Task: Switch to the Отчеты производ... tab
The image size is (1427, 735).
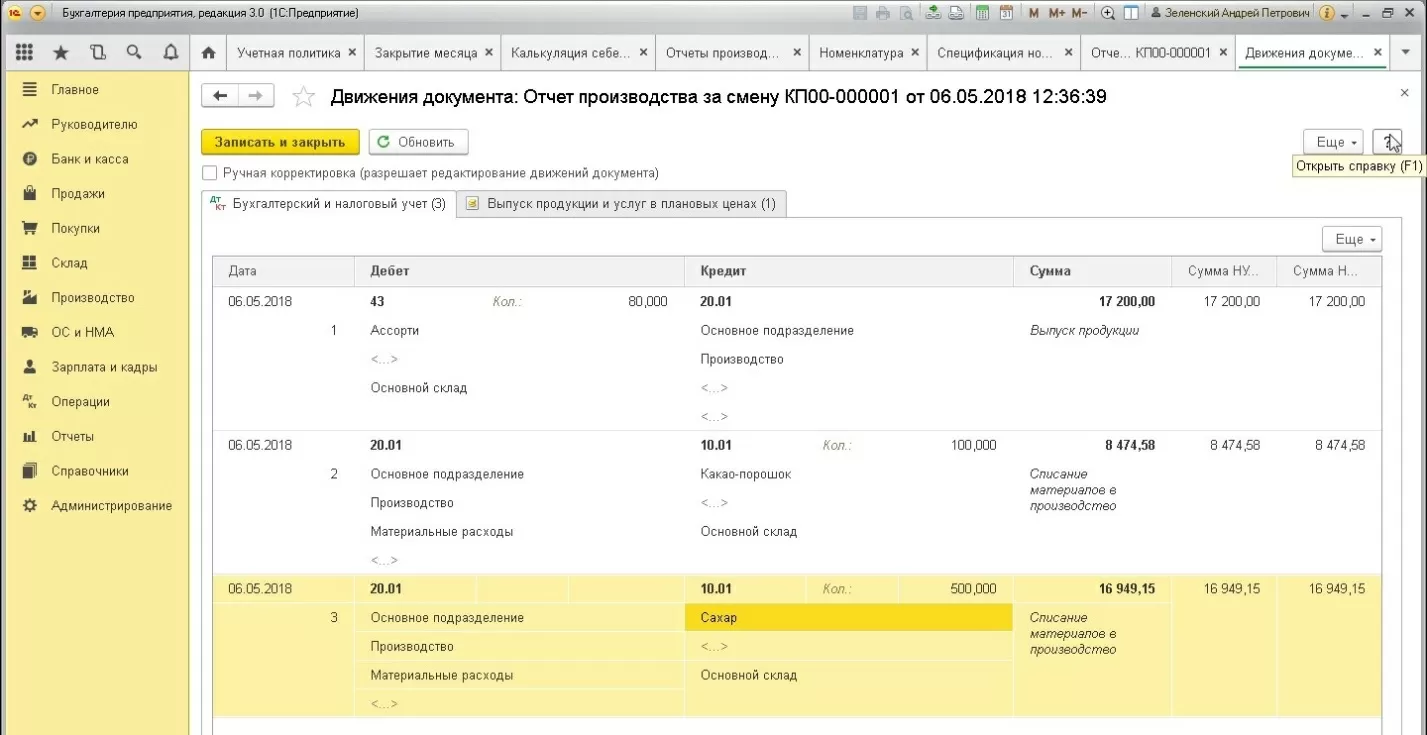Action: pos(722,53)
